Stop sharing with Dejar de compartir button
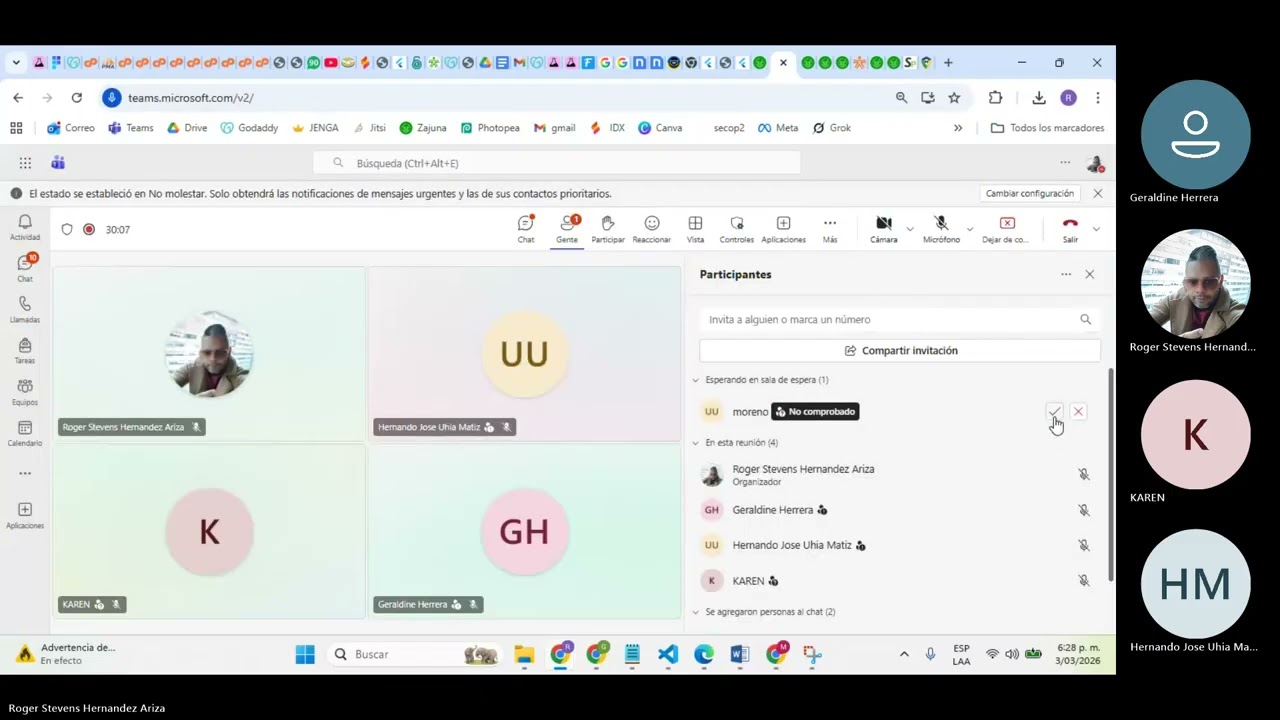 pyautogui.click(x=1006, y=229)
